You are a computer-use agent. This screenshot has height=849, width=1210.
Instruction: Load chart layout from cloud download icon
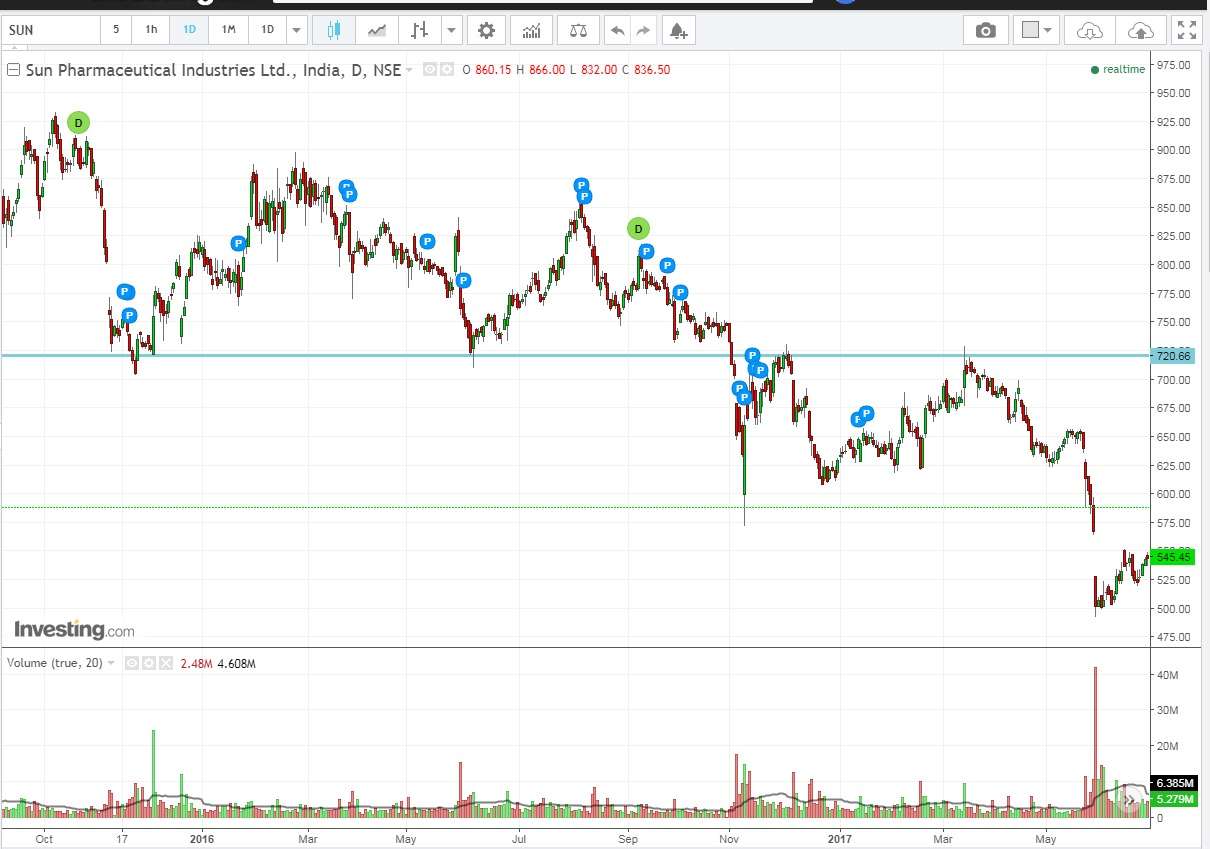tap(1089, 30)
